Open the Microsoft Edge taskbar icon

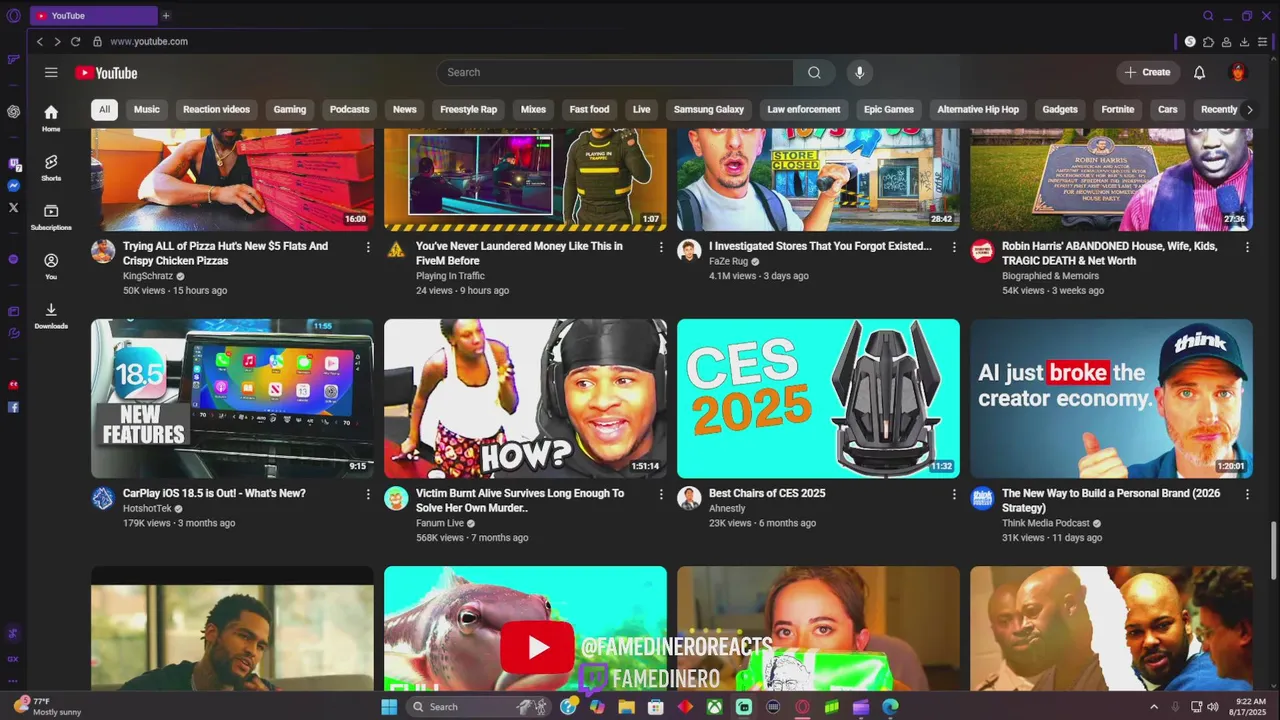click(x=890, y=707)
